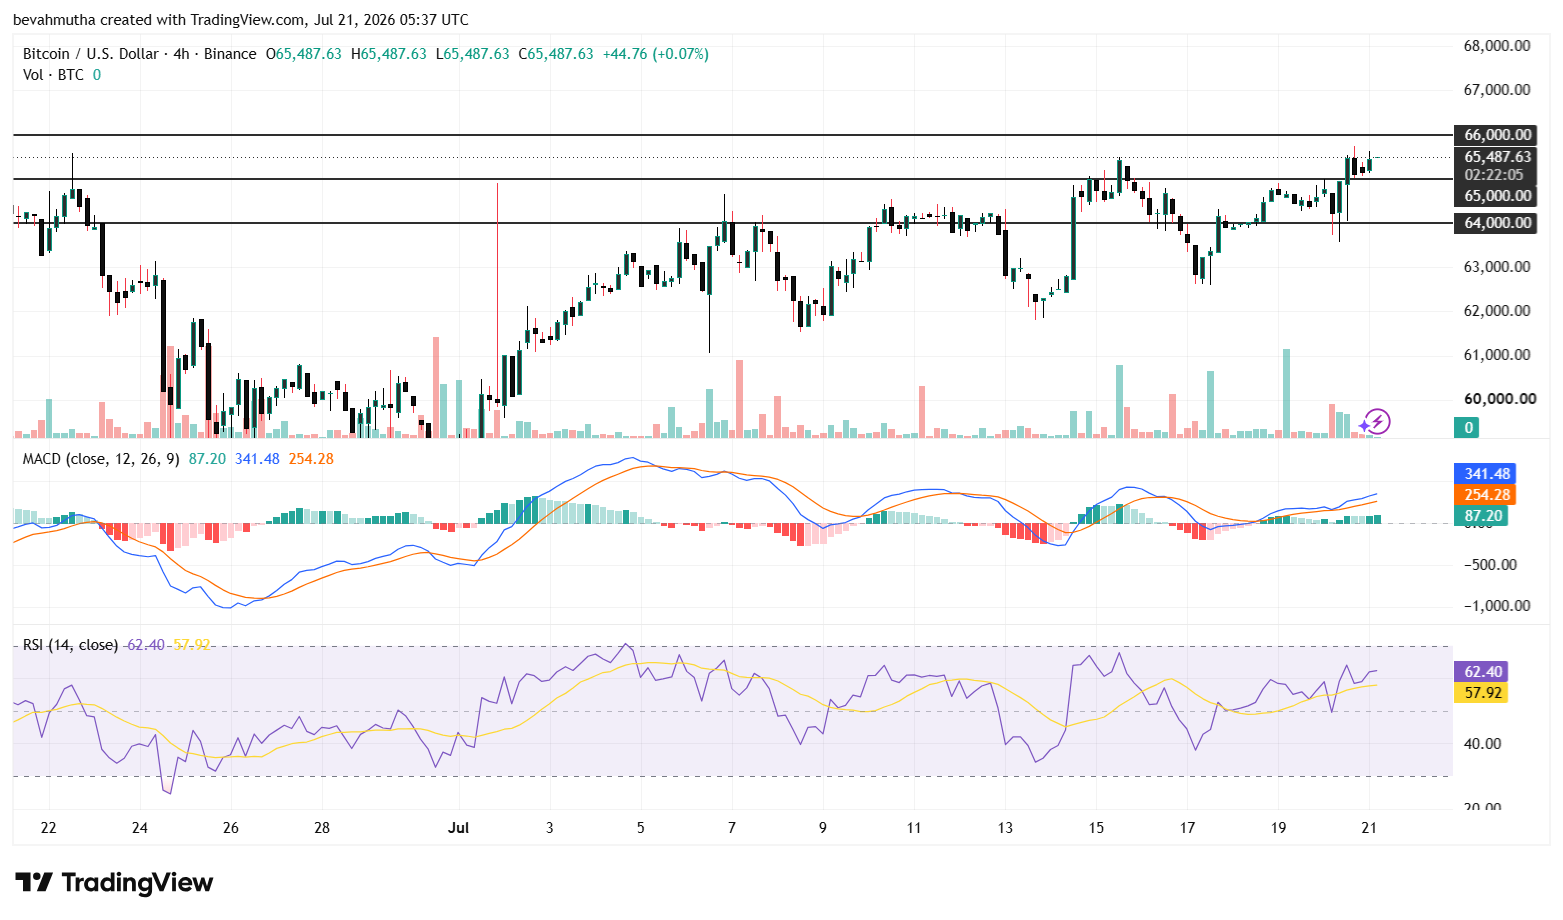This screenshot has height=920, width=1563.
Task: Click the blue 341.48 MACD axis label
Action: (x=1484, y=474)
